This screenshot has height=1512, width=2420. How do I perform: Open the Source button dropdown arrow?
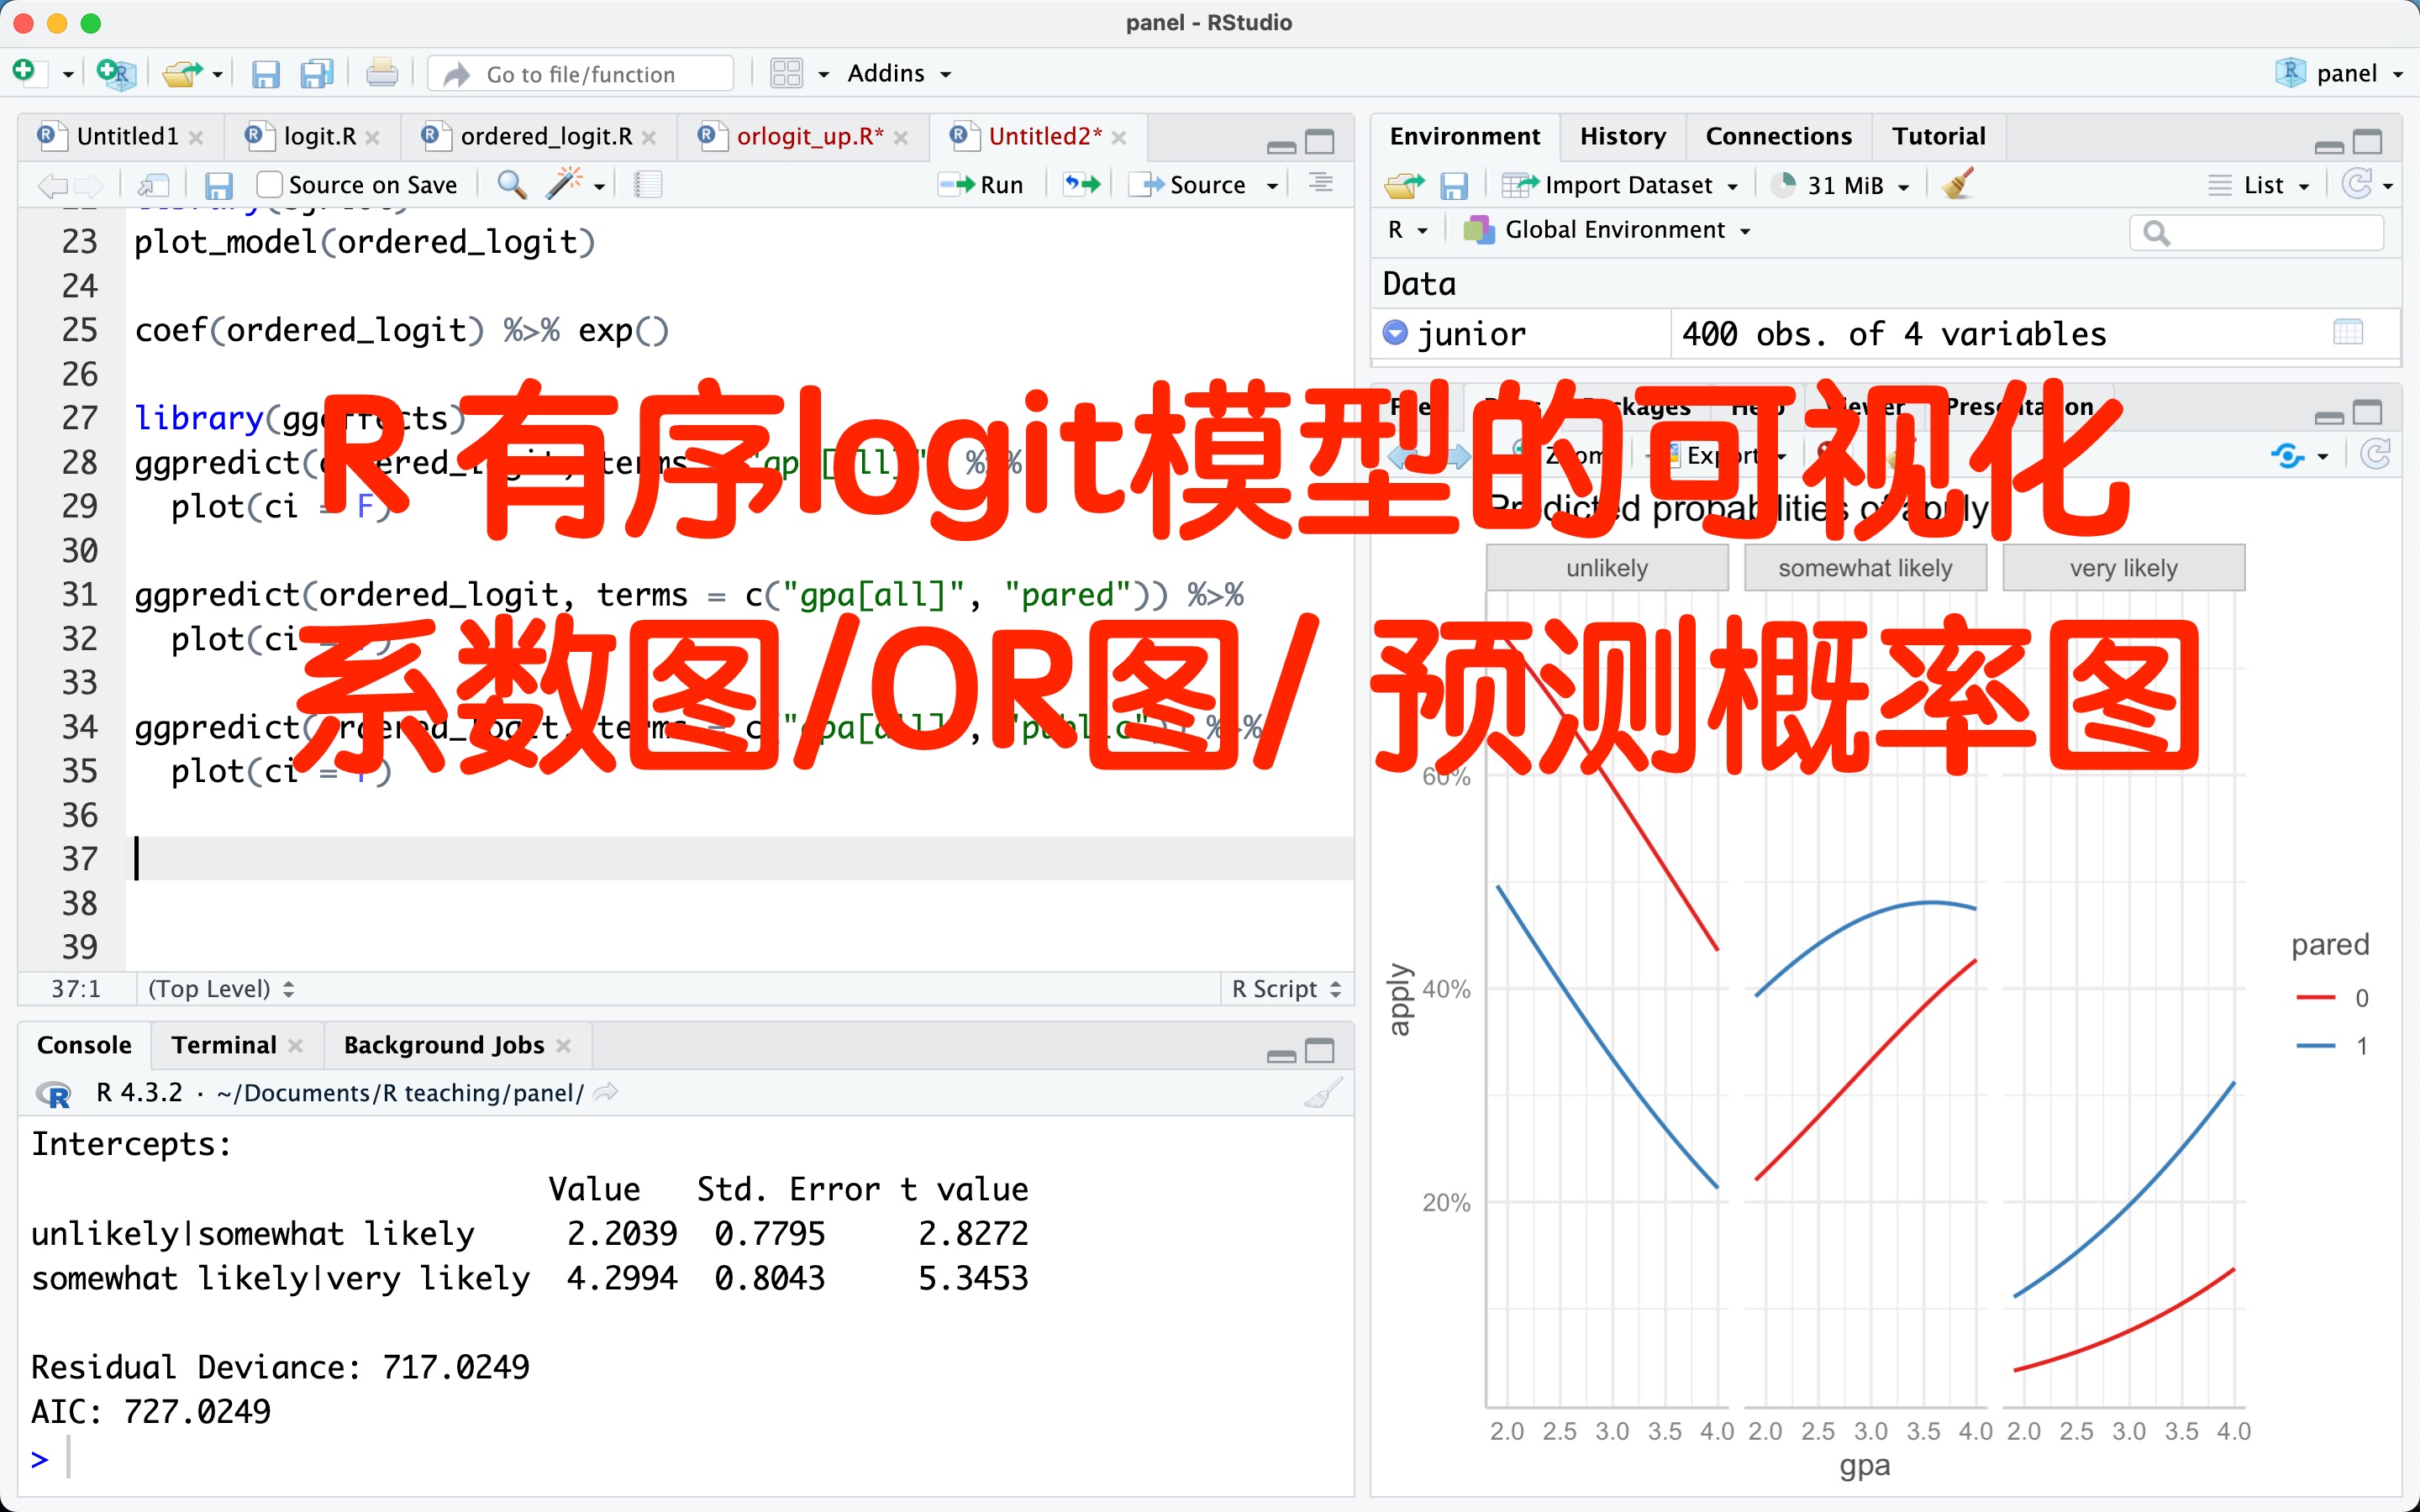pos(1272,185)
